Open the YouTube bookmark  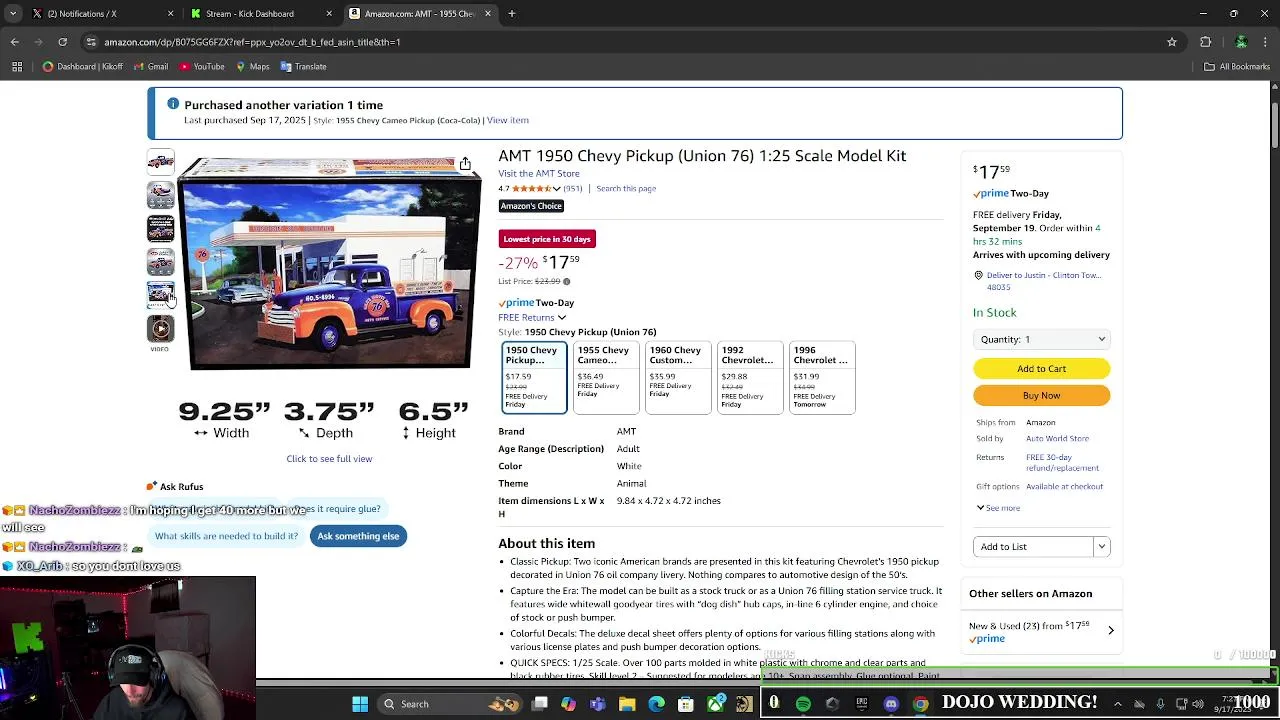201,67
